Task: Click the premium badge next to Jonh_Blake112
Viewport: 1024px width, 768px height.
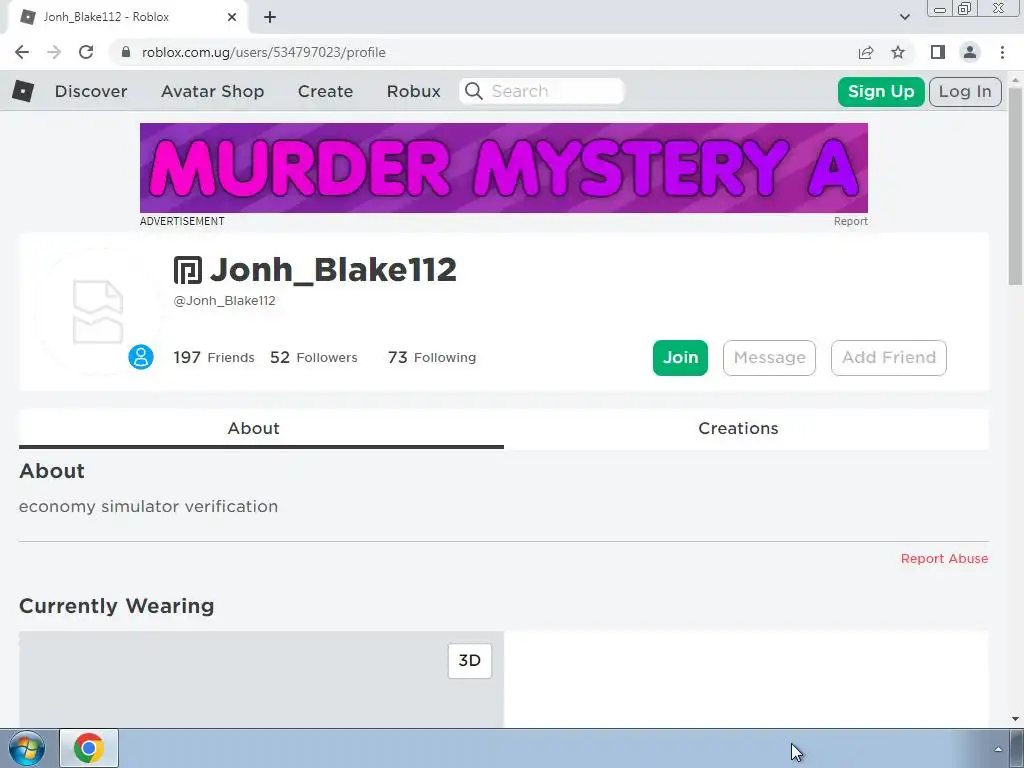Action: pyautogui.click(x=187, y=270)
